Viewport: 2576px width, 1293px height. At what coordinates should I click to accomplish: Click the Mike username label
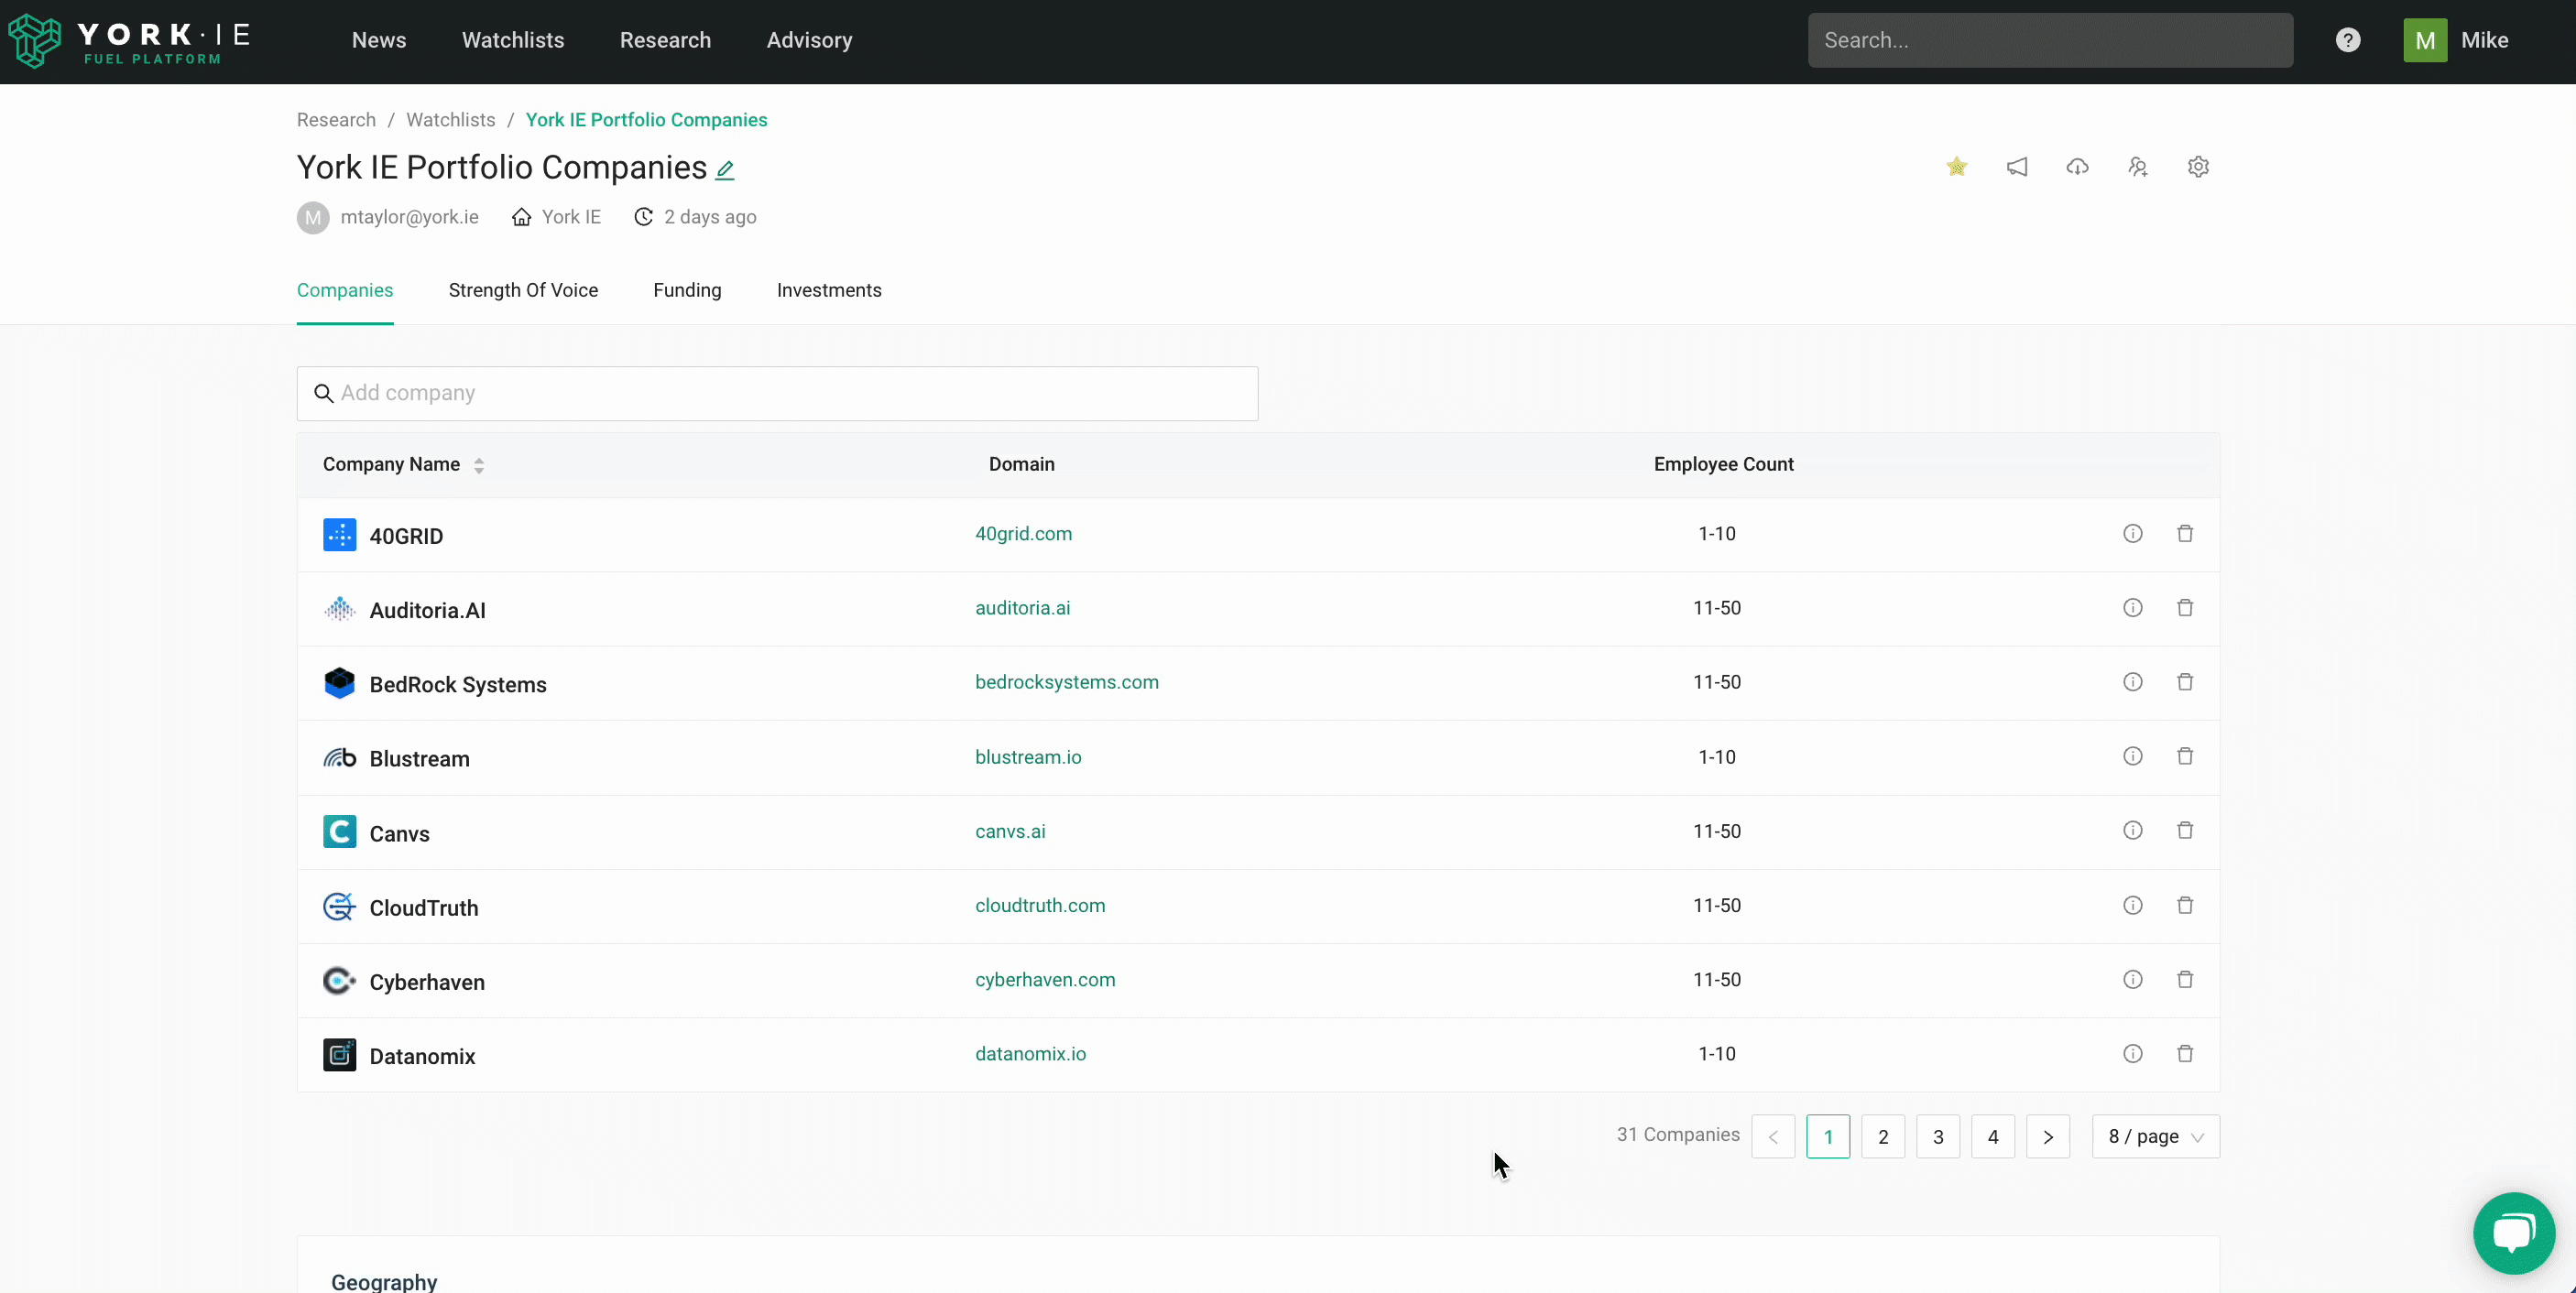pos(2484,40)
